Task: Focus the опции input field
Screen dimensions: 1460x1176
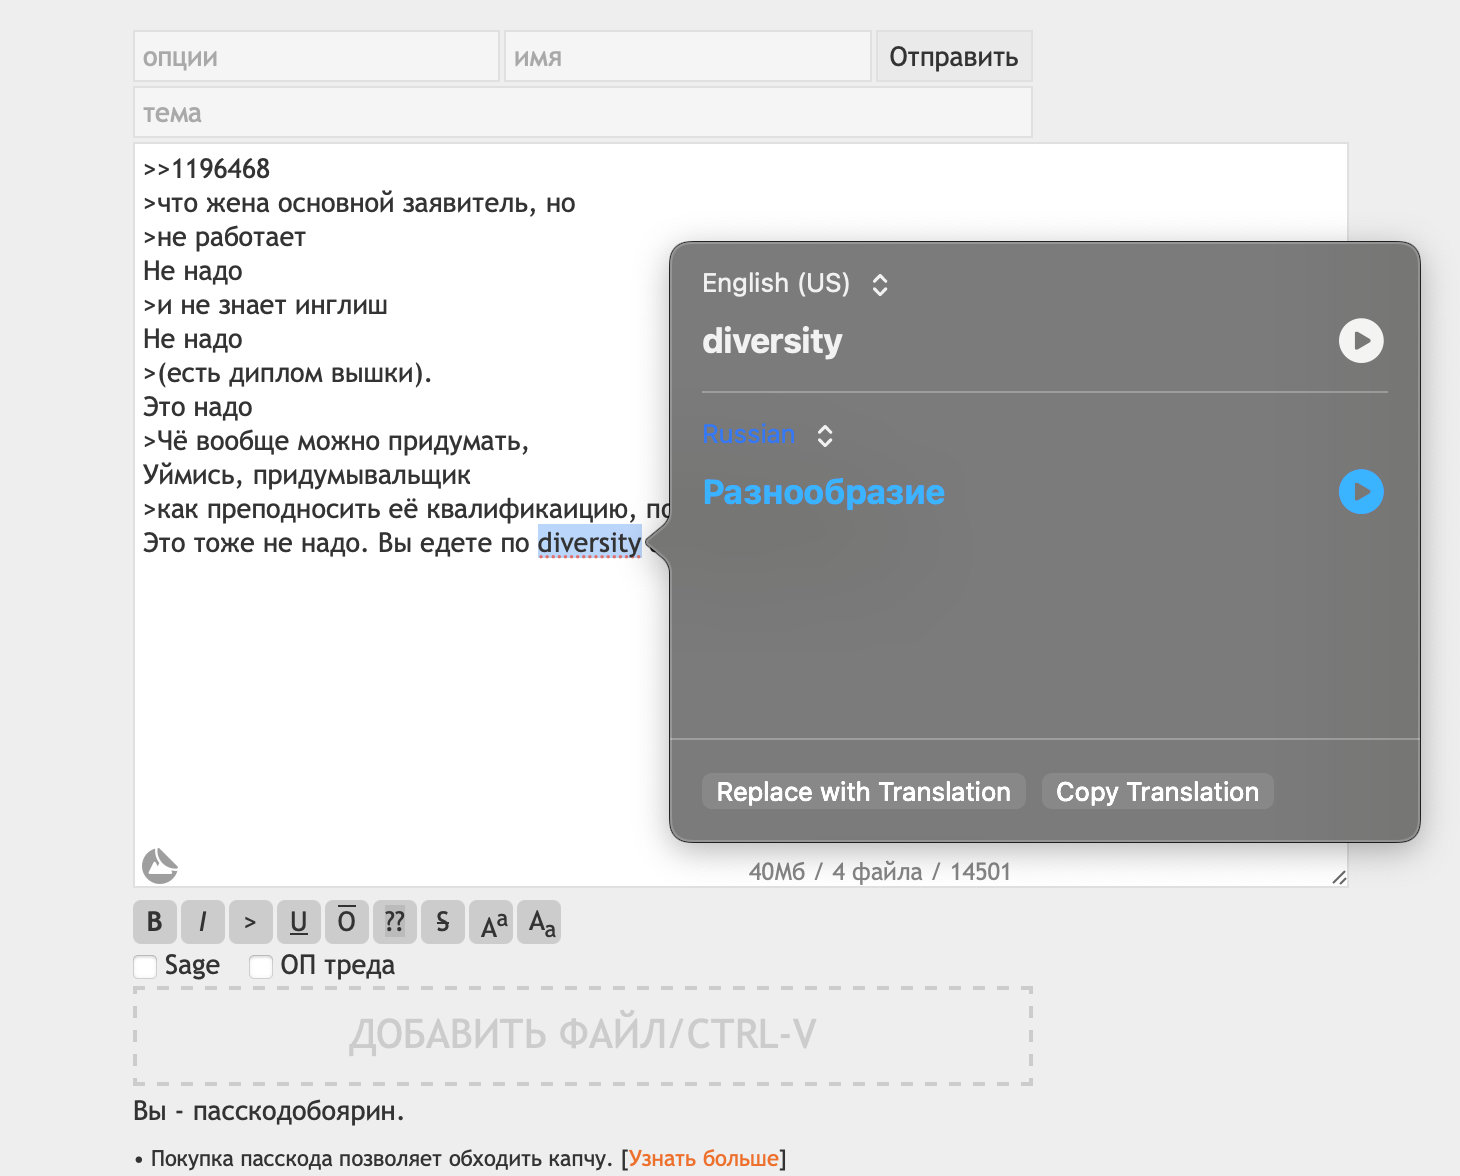Action: [x=317, y=56]
